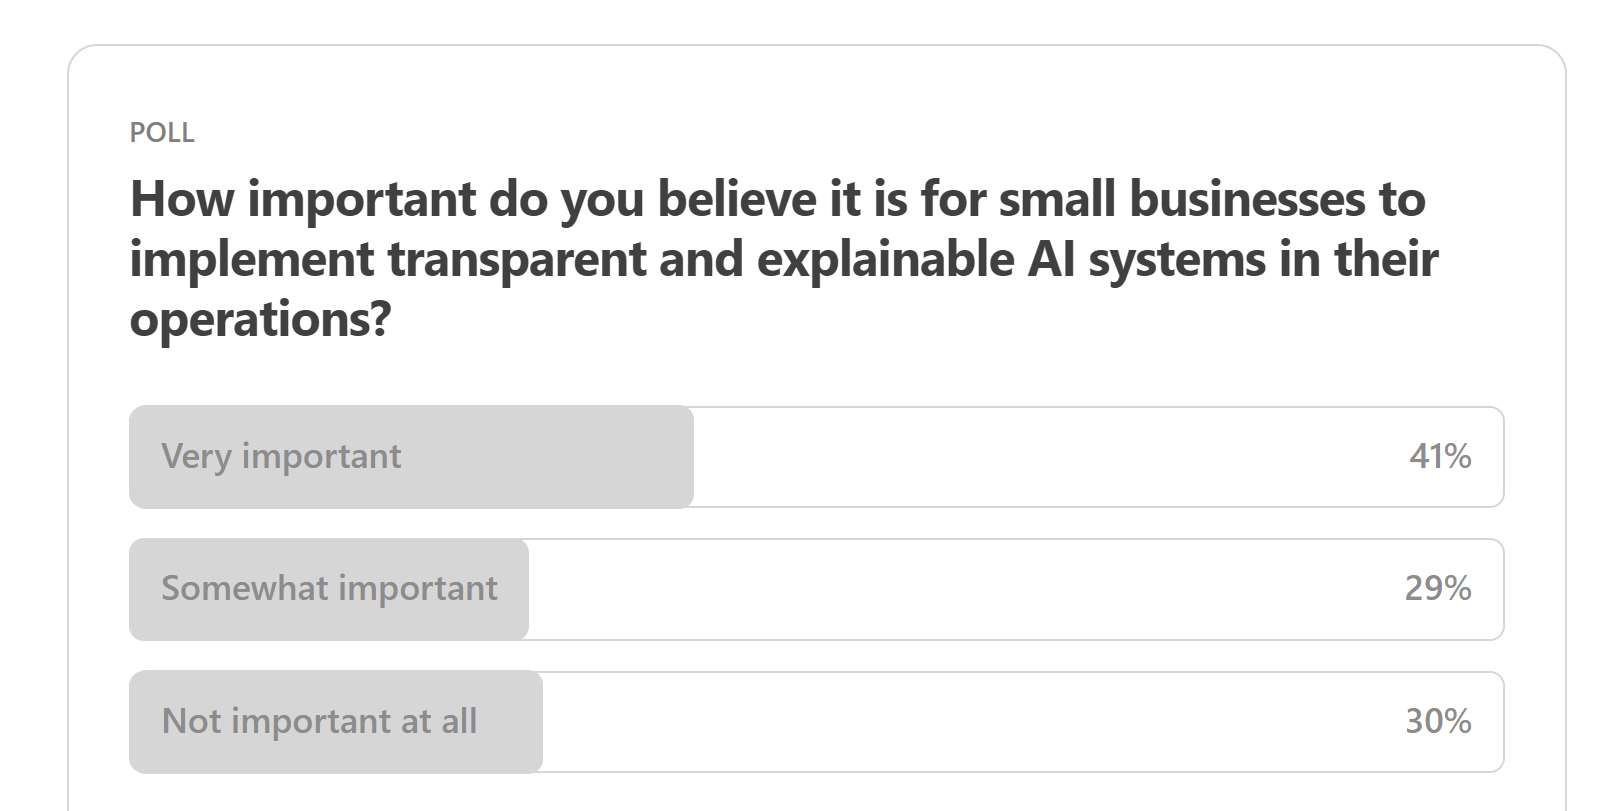Viewport: 1607px width, 811px height.
Task: Click the POLL label above the question
Action: click(162, 132)
